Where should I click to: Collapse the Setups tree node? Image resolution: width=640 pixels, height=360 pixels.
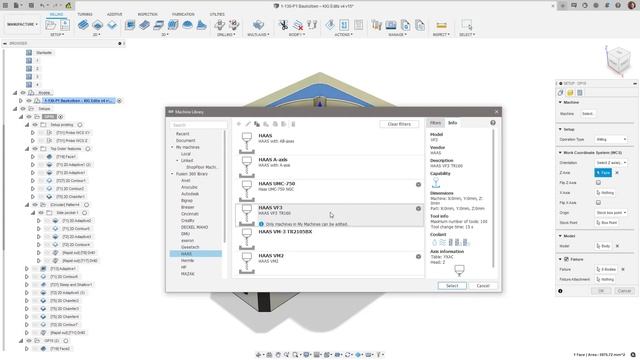(x=15, y=109)
